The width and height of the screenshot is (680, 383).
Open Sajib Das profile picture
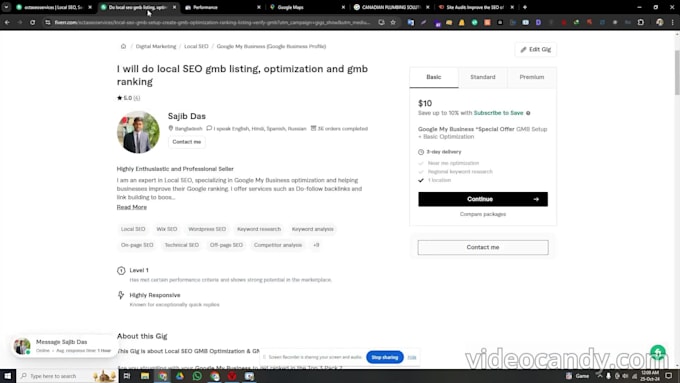click(138, 132)
